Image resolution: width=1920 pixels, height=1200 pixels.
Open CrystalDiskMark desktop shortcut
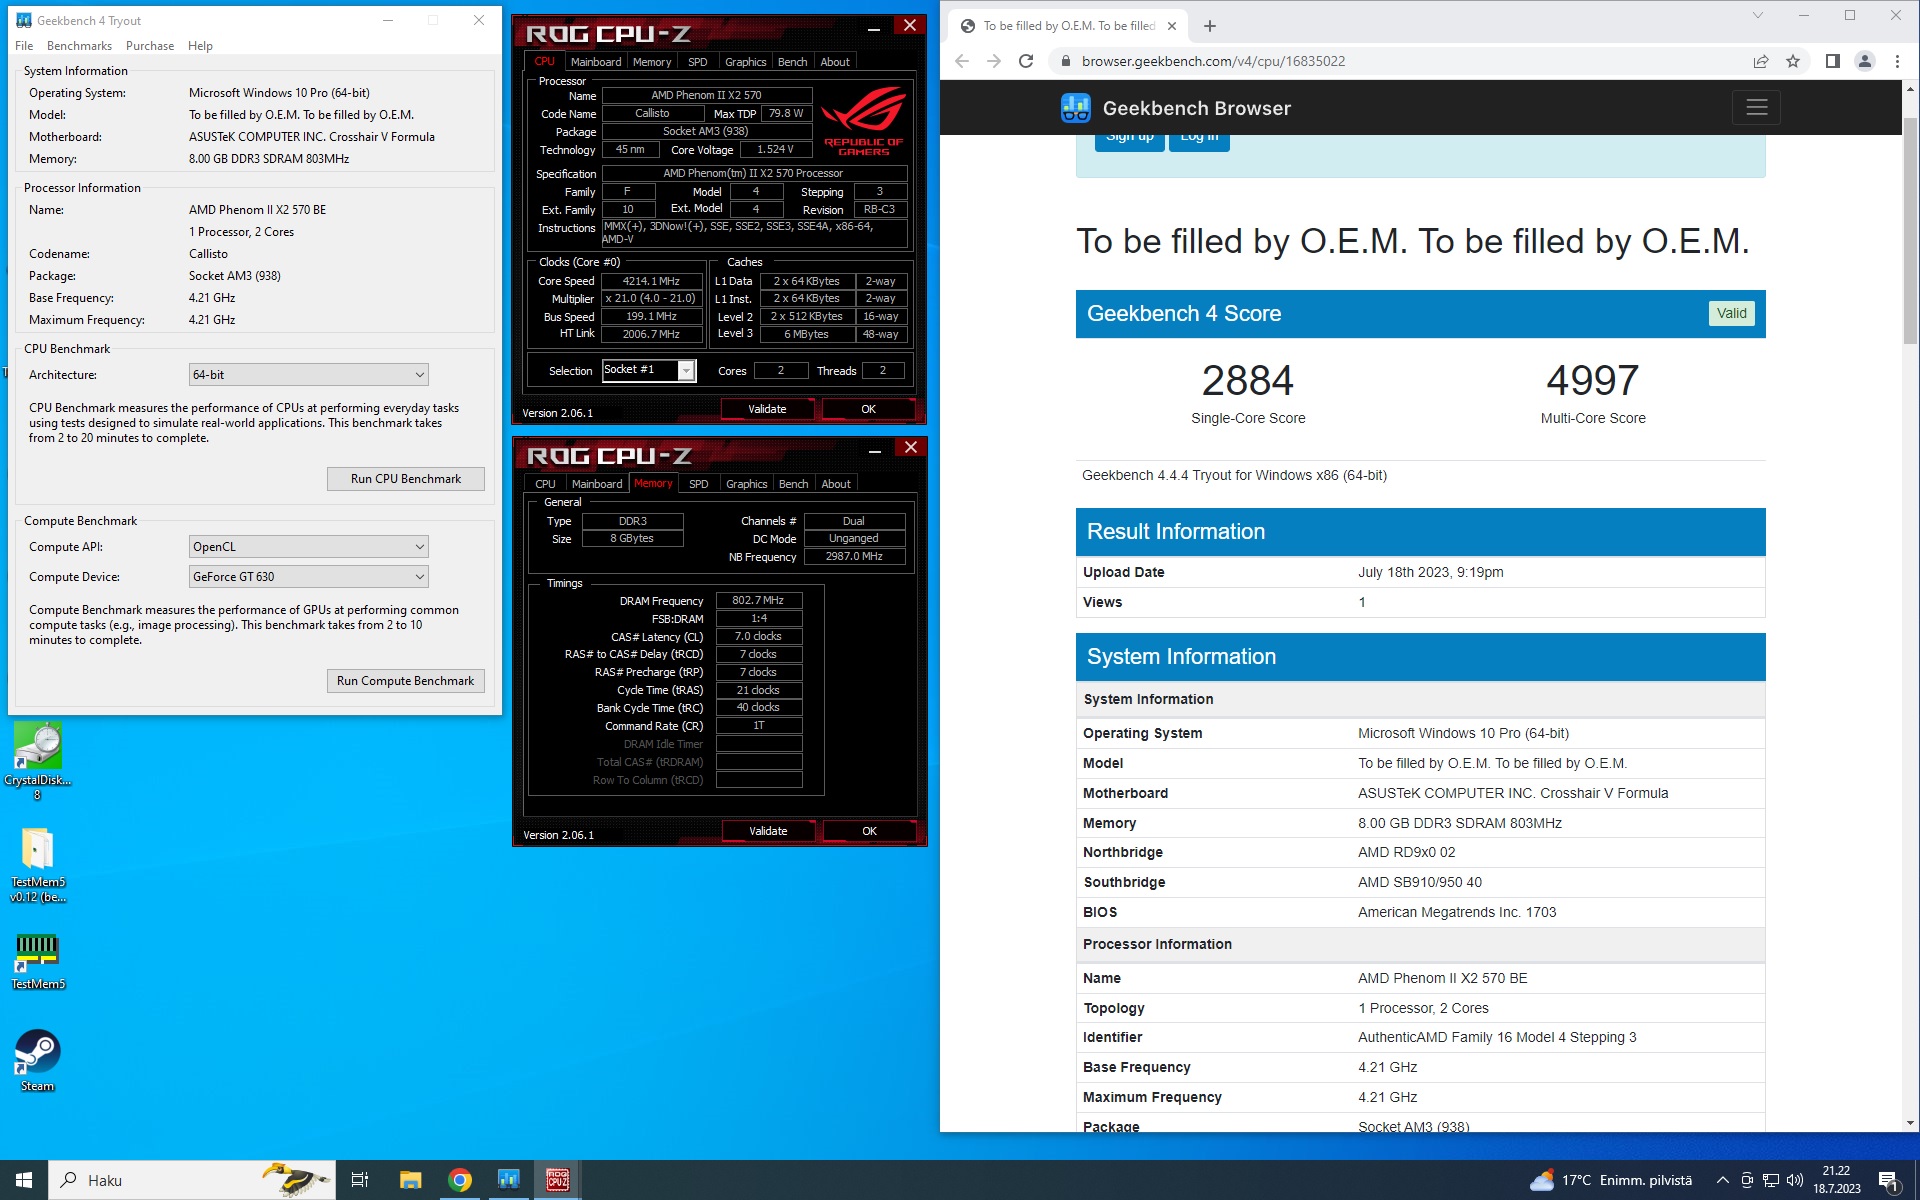tap(38, 760)
